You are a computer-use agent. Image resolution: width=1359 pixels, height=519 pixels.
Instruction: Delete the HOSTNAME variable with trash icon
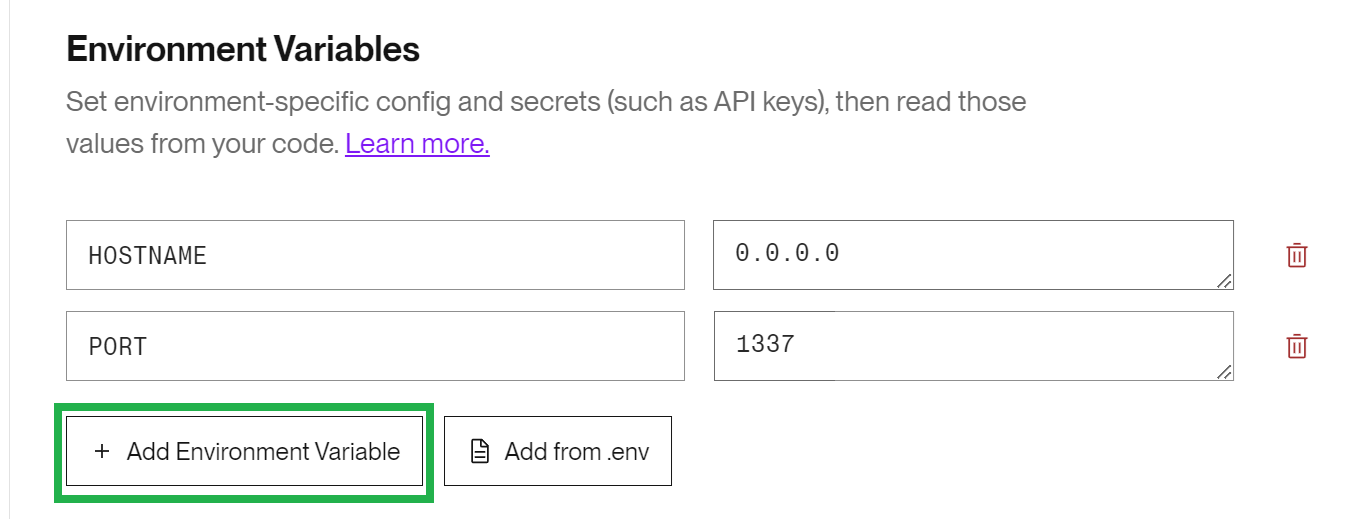1296,255
